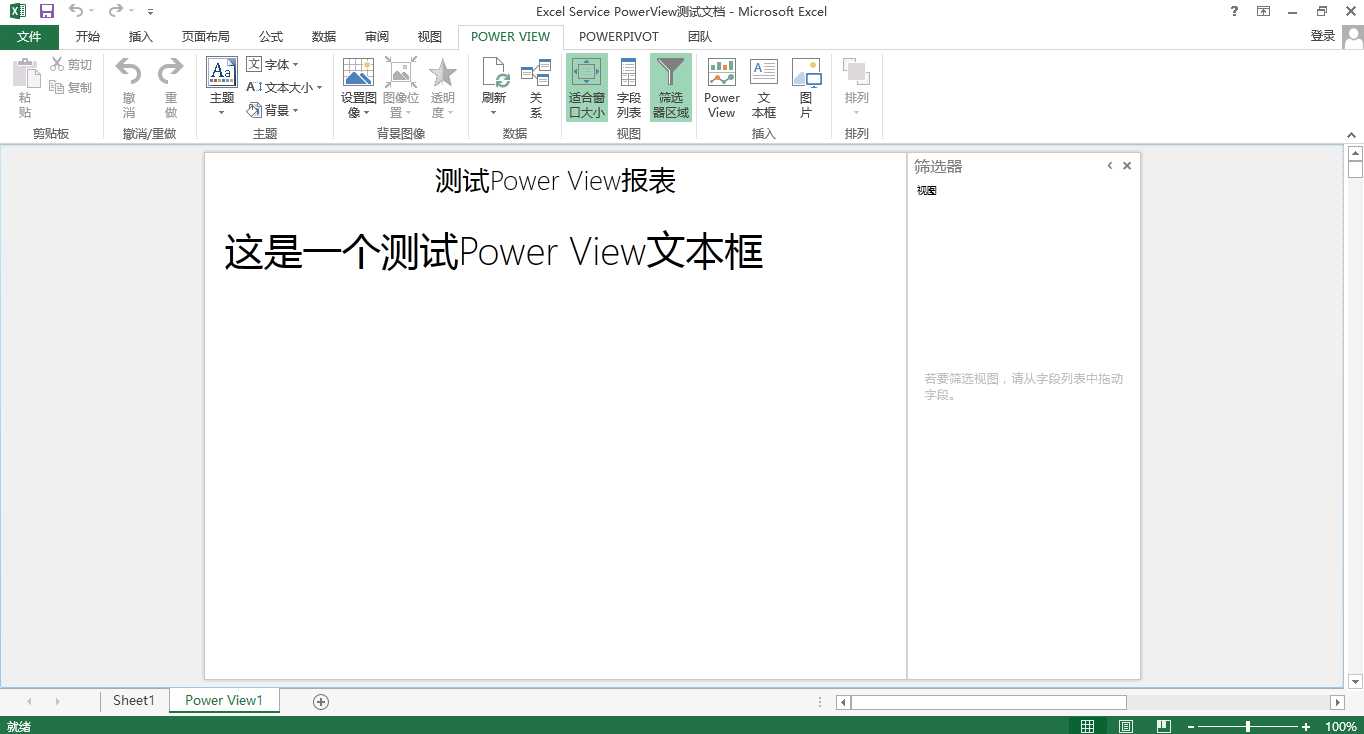Switch to the Sheet1 worksheet tab
This screenshot has width=1364, height=734.
tap(134, 701)
